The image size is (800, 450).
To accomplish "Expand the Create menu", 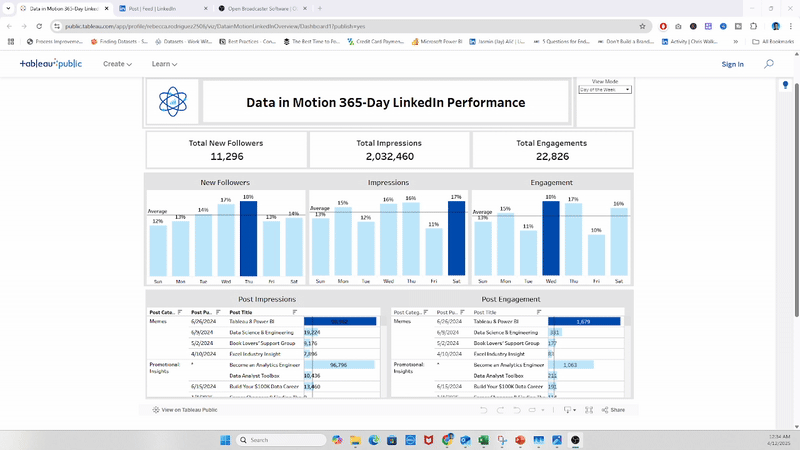I will [117, 64].
